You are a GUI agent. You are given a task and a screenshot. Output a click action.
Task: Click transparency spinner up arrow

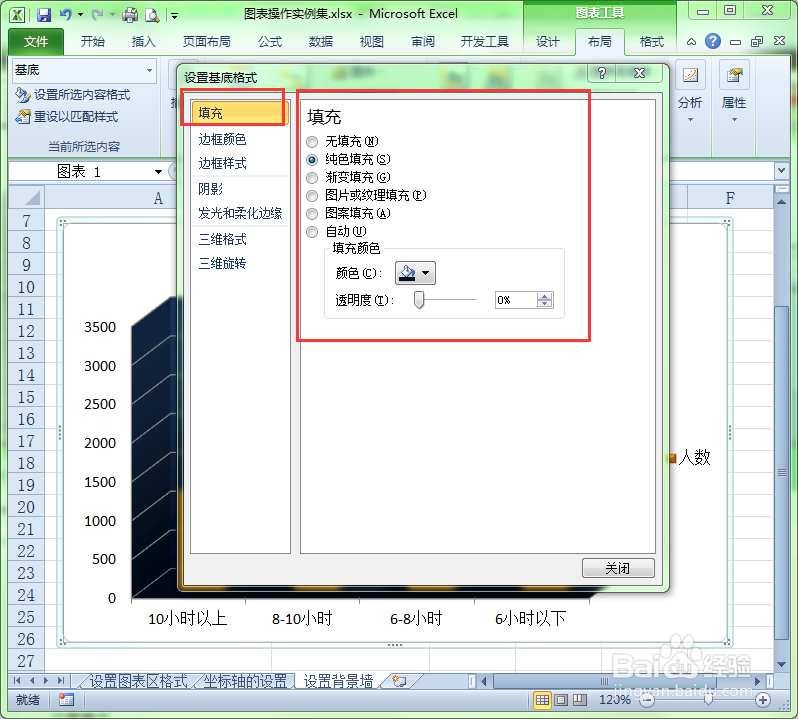pyautogui.click(x=545, y=296)
